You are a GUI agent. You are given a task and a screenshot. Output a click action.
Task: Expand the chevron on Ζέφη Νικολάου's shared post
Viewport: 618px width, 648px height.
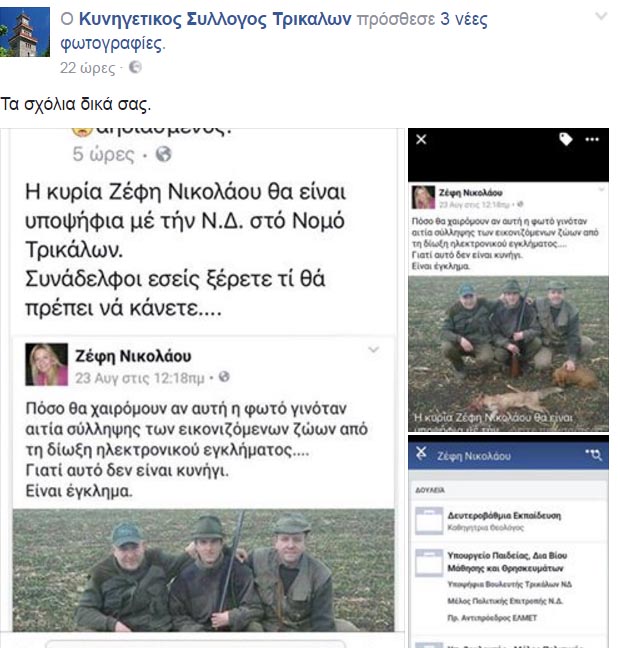[373, 350]
